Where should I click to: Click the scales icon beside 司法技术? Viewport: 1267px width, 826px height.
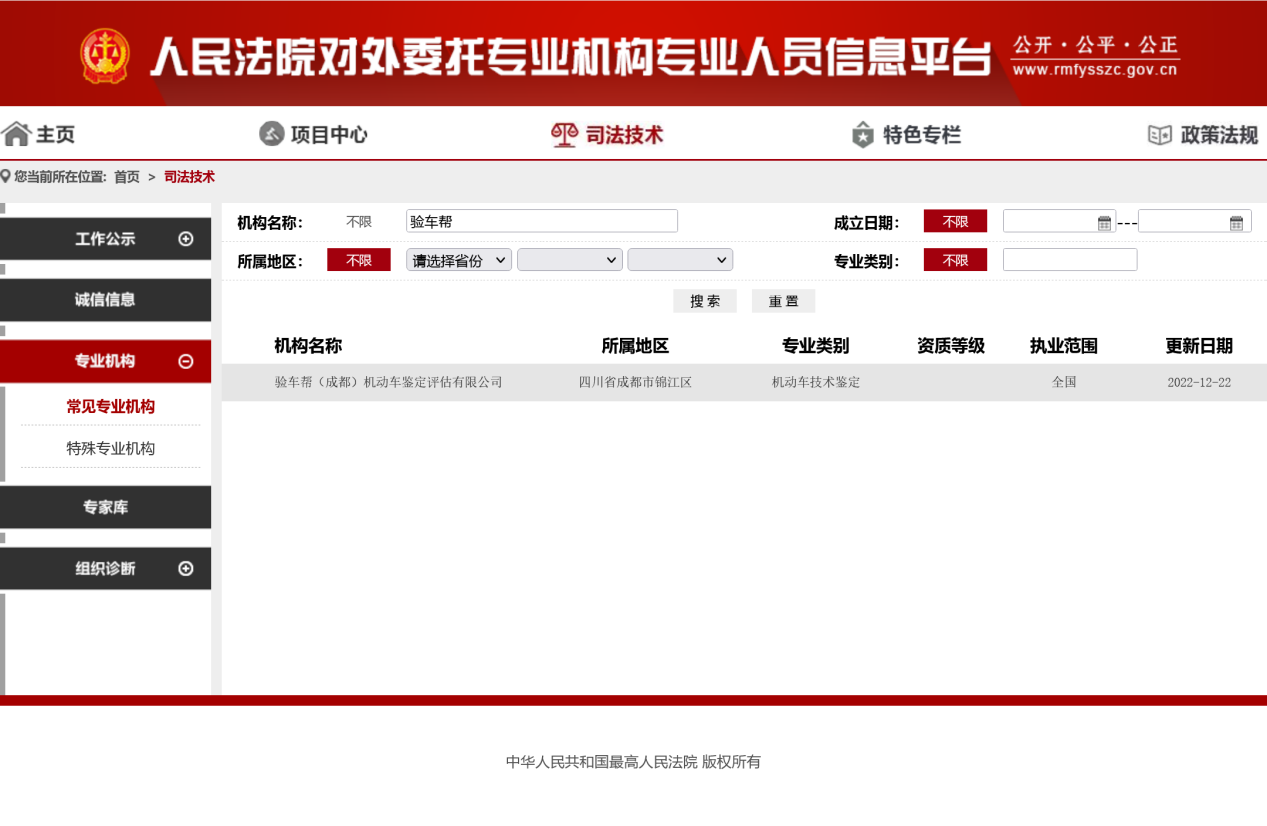pos(565,134)
